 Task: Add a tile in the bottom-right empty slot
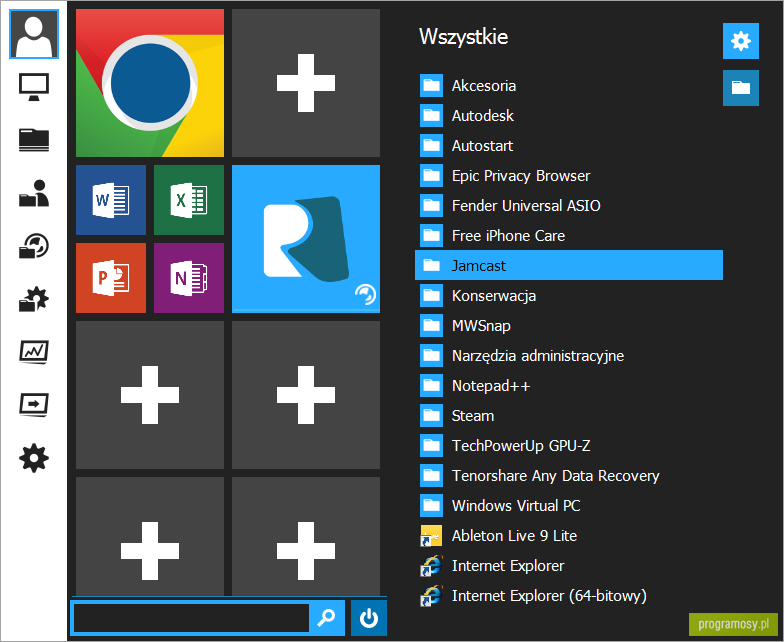[306, 536]
